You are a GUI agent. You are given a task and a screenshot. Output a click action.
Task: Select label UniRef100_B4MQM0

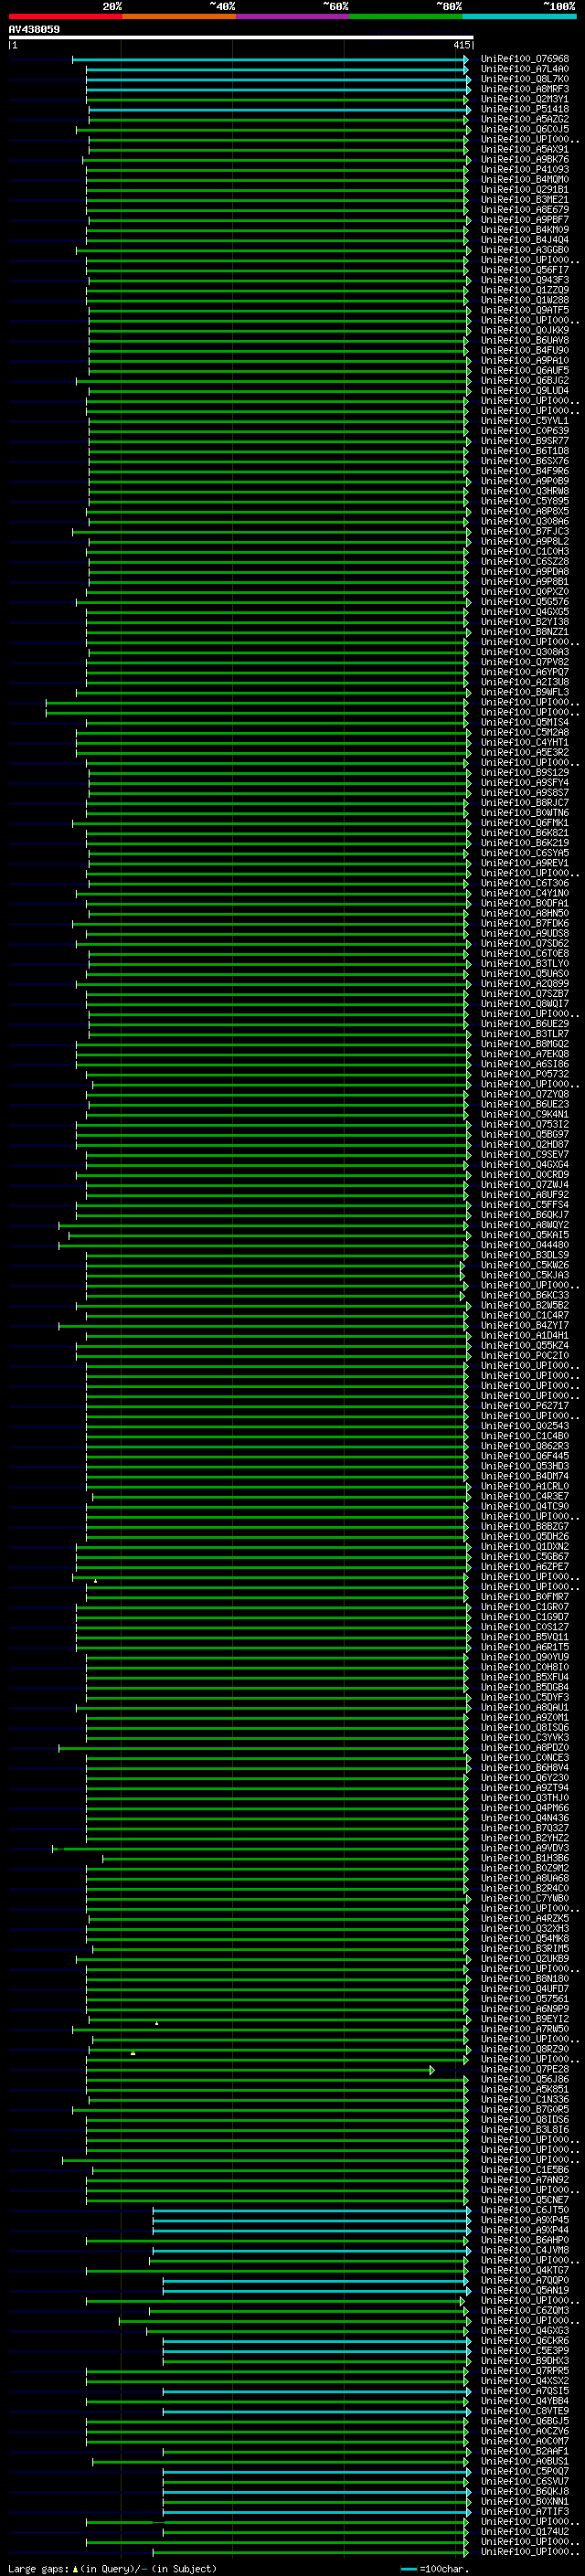click(524, 180)
